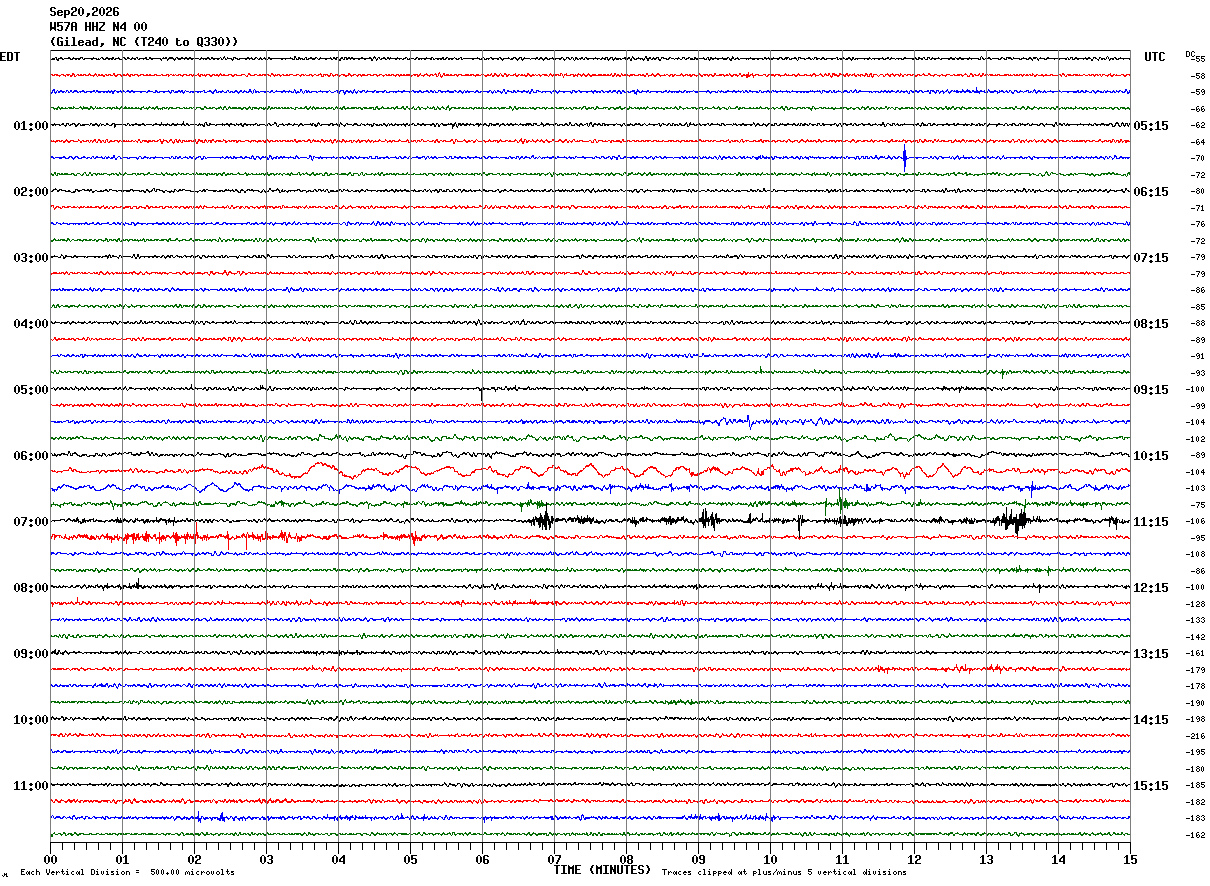This screenshot has width=1210, height=886.
Task: Click the EDT header label
Action: 10,57
